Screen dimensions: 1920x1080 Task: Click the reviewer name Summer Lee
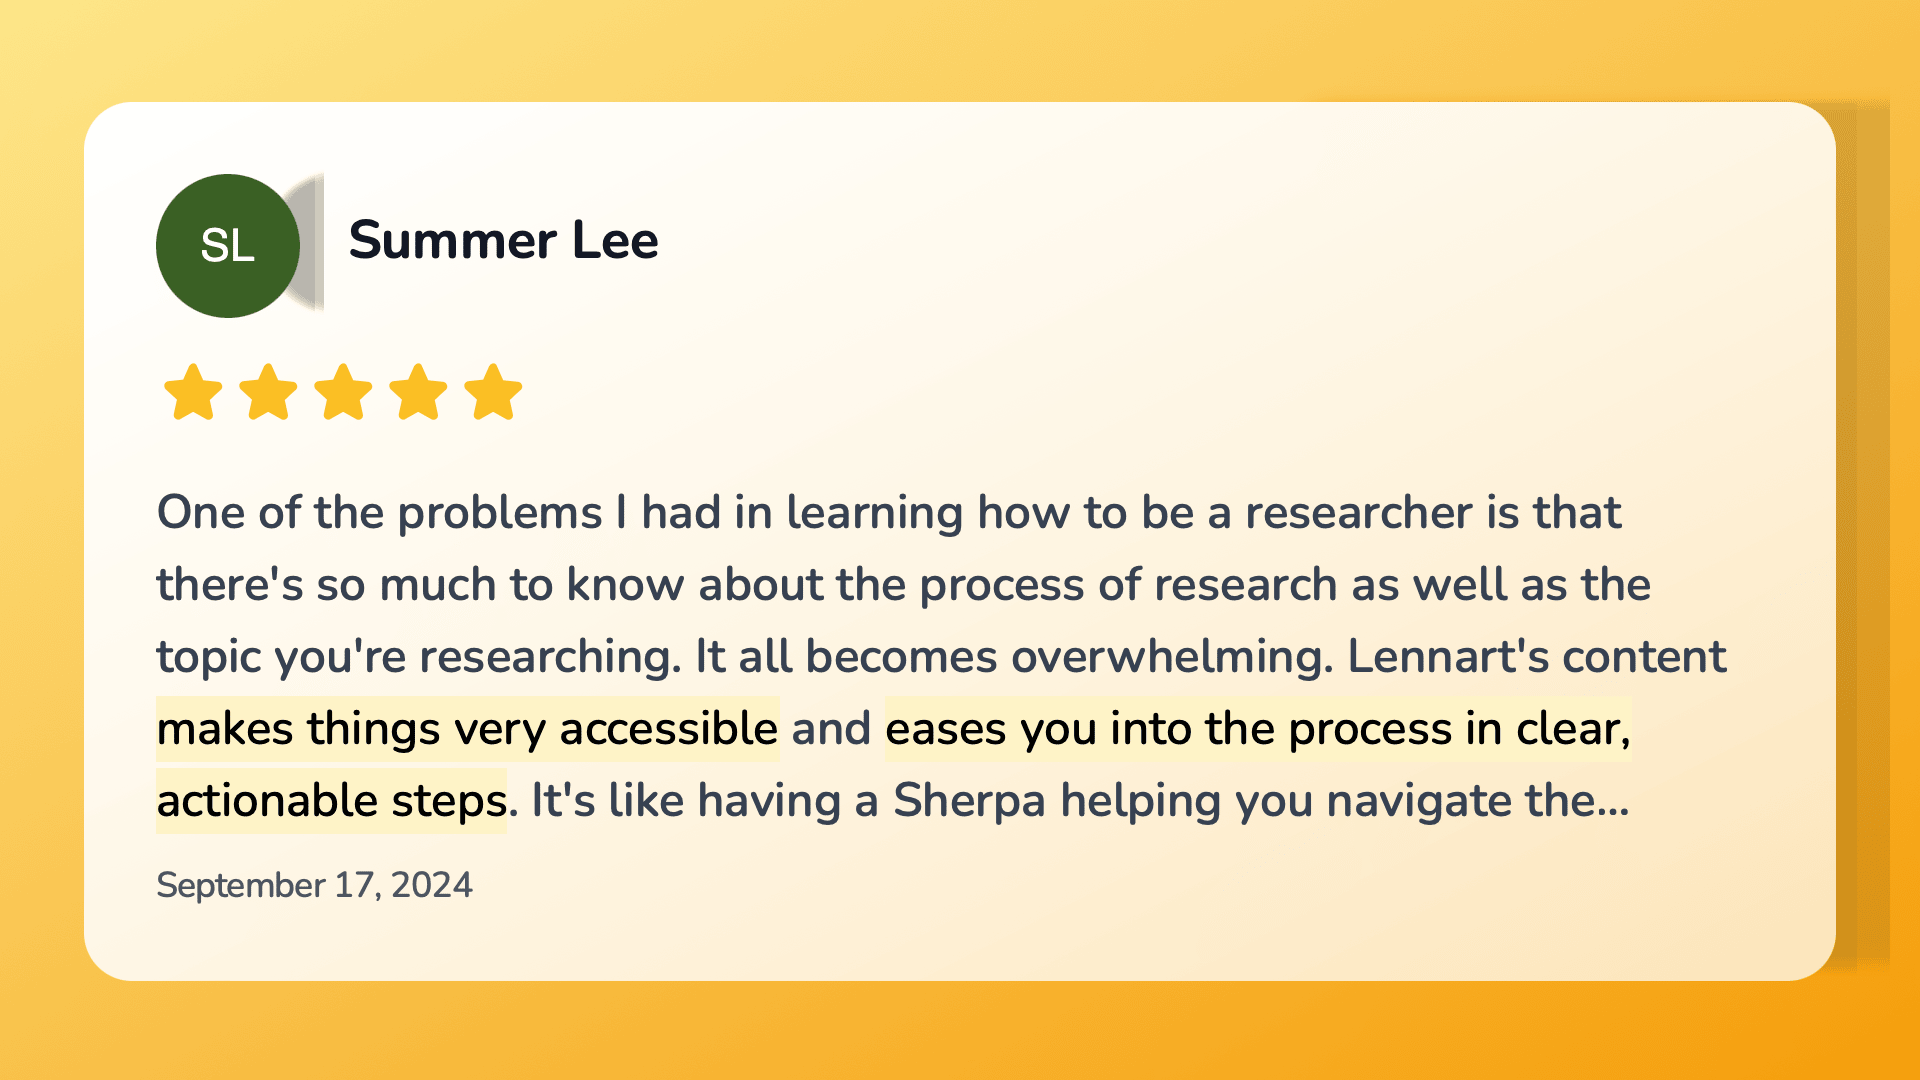point(503,241)
